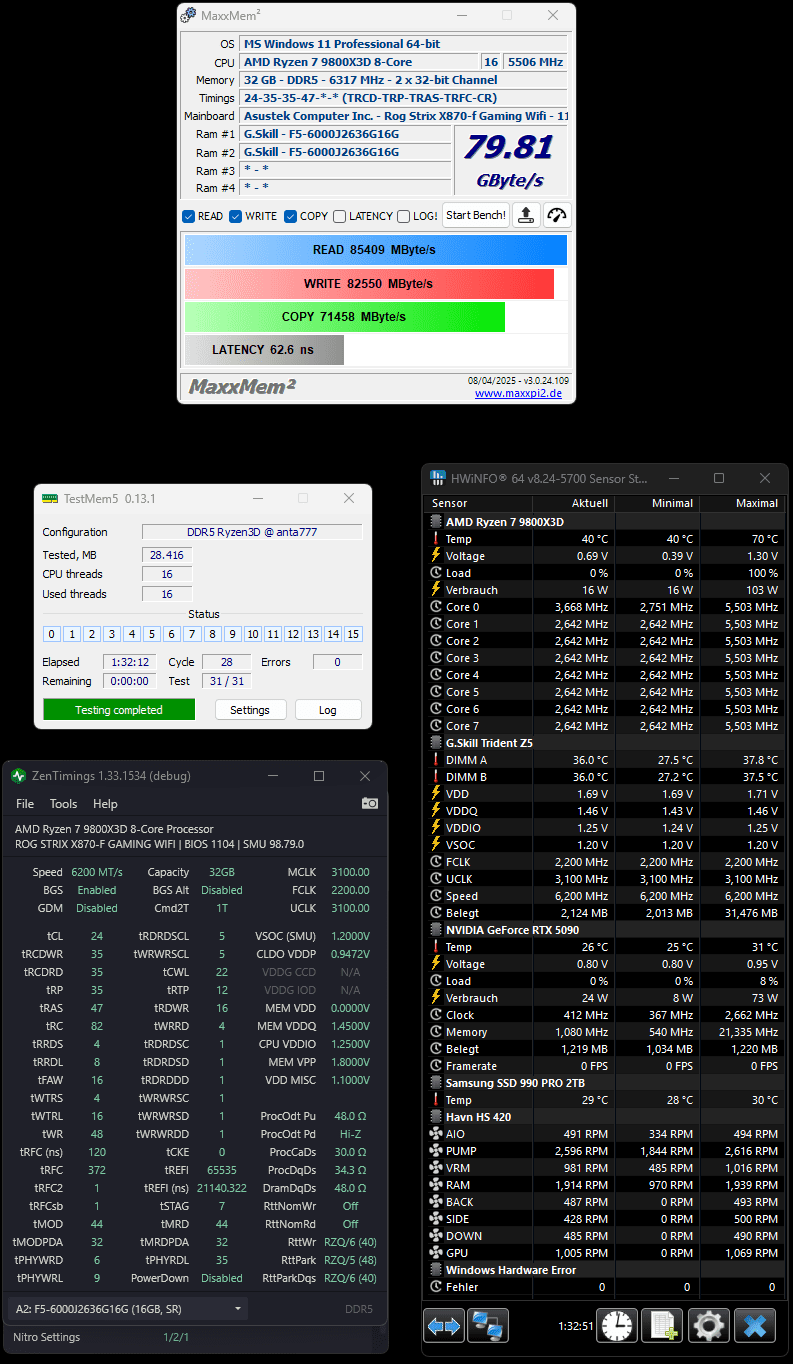Open ZenTimings A2 DIMM selector dropdown
This screenshot has height=1364, width=793.
pyautogui.click(x=127, y=1308)
